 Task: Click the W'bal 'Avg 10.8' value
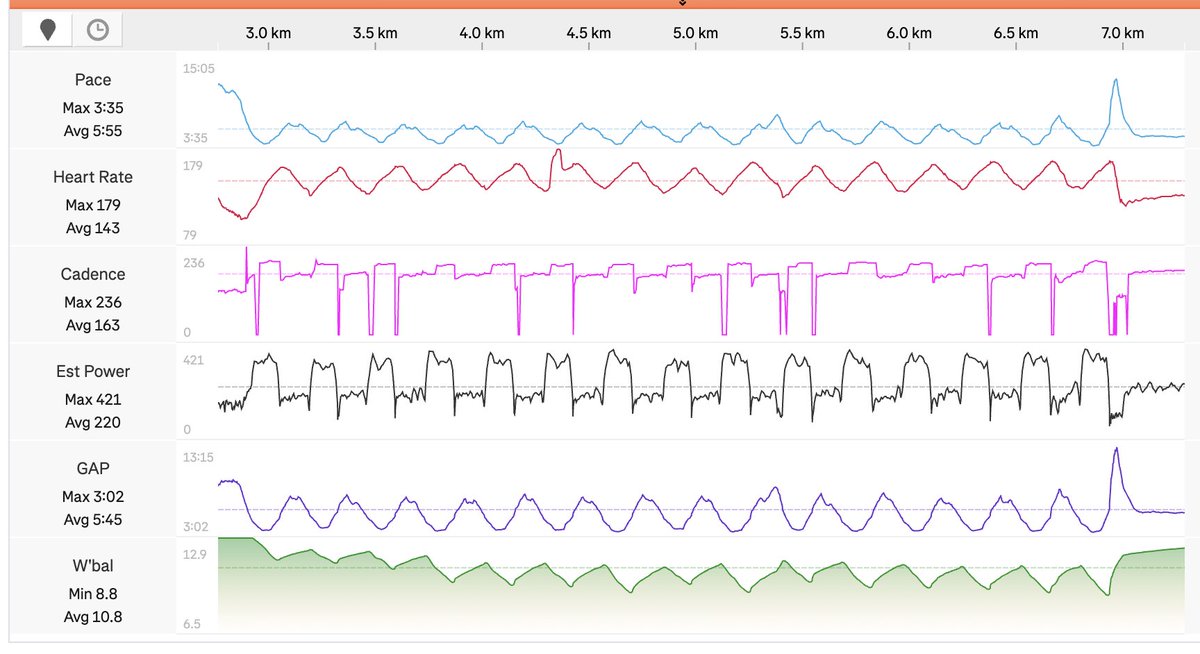pyautogui.click(x=93, y=617)
